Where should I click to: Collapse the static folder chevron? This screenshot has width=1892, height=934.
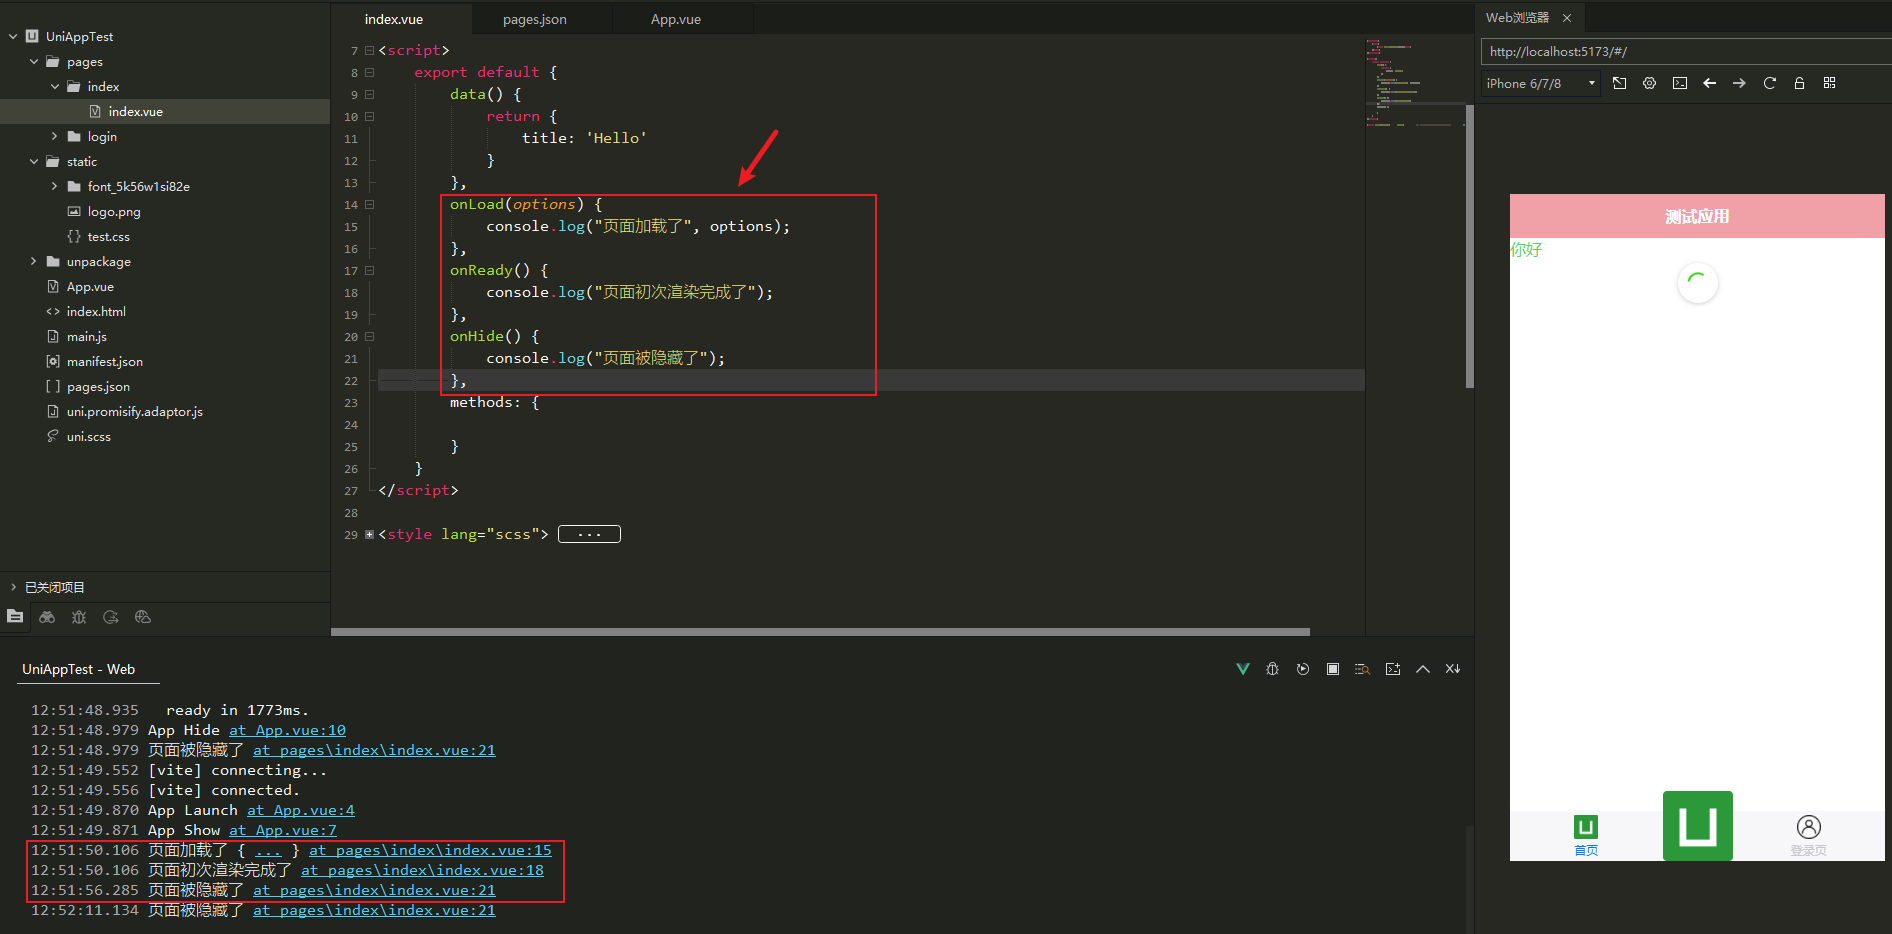point(34,161)
